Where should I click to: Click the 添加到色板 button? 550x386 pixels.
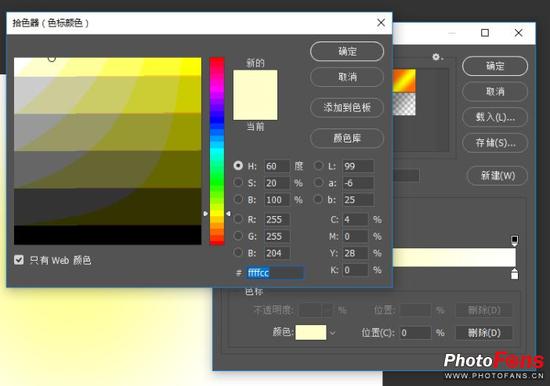[347, 107]
